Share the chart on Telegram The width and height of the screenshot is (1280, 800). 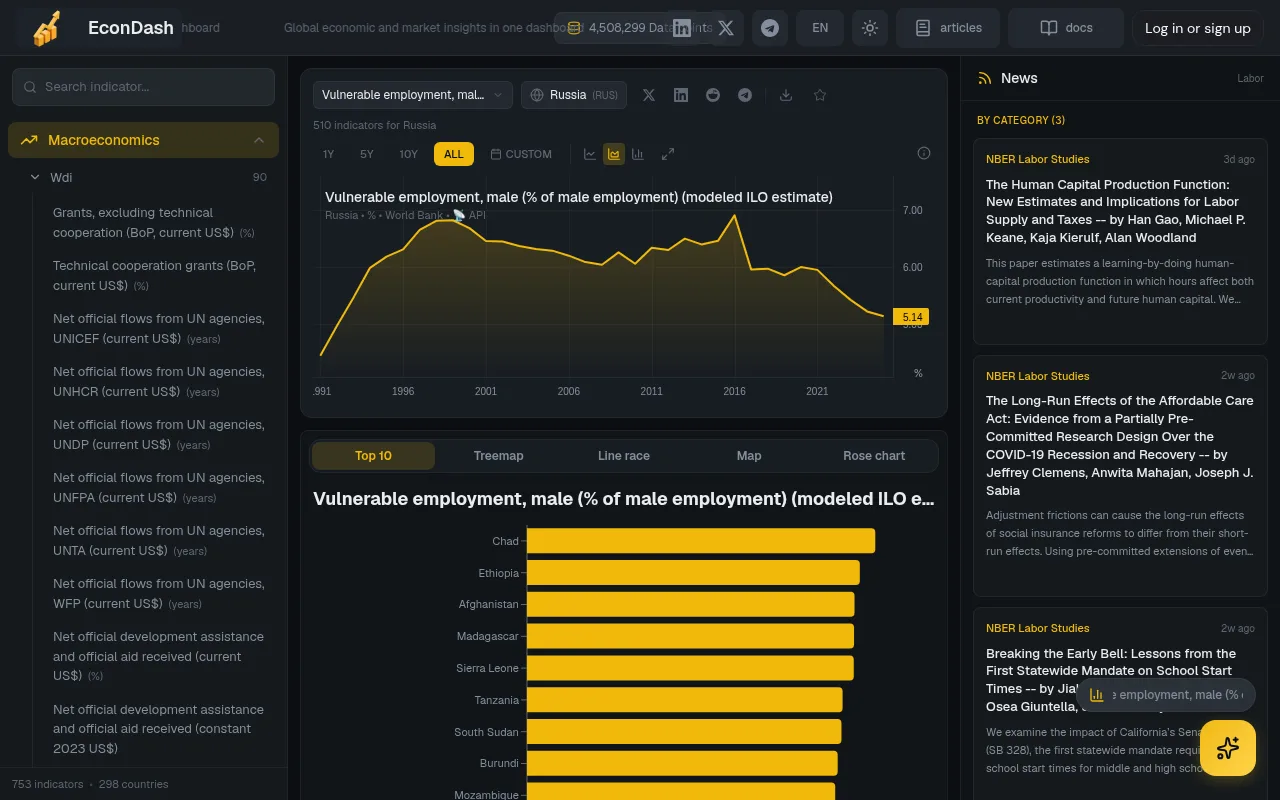(x=745, y=95)
